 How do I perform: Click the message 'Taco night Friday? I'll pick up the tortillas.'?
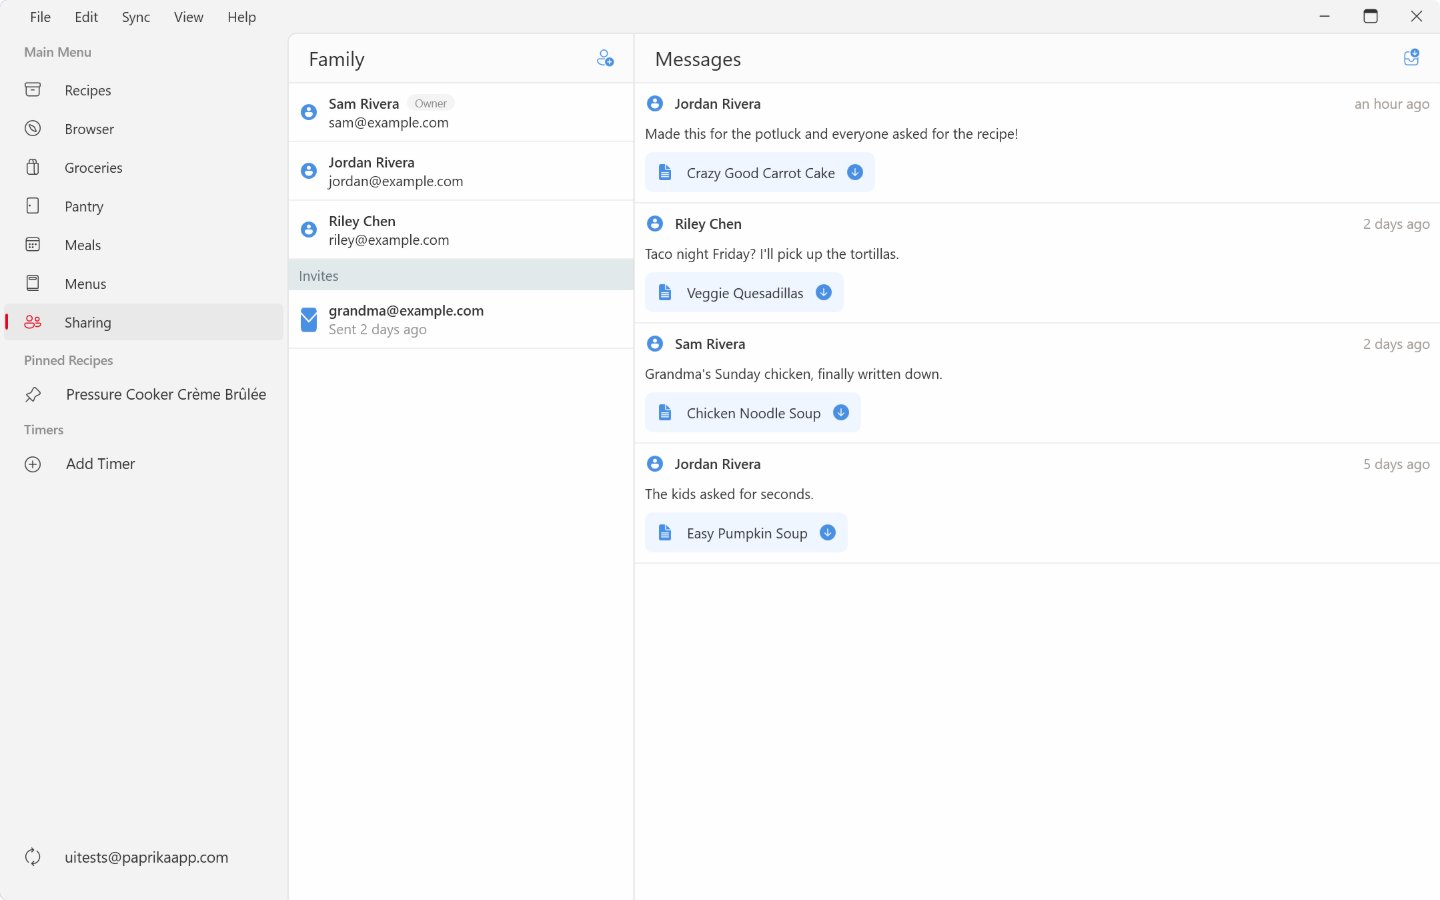[772, 254]
